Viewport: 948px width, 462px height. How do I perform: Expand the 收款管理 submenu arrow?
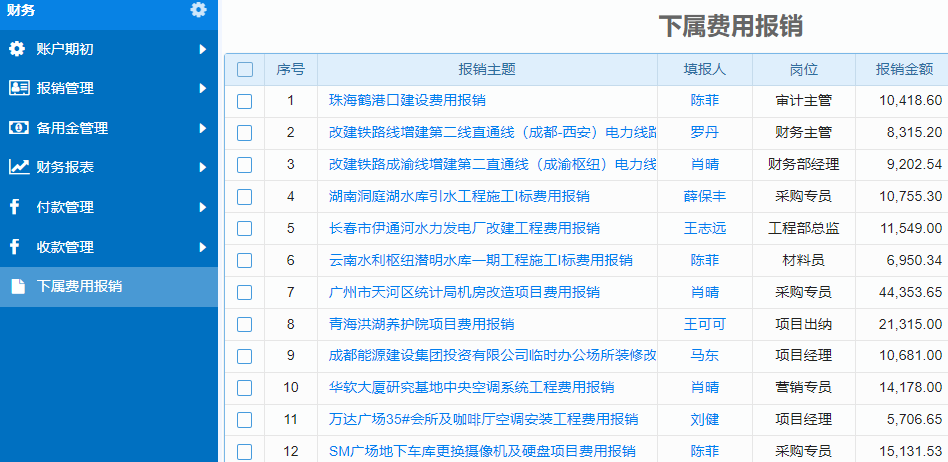pos(202,247)
